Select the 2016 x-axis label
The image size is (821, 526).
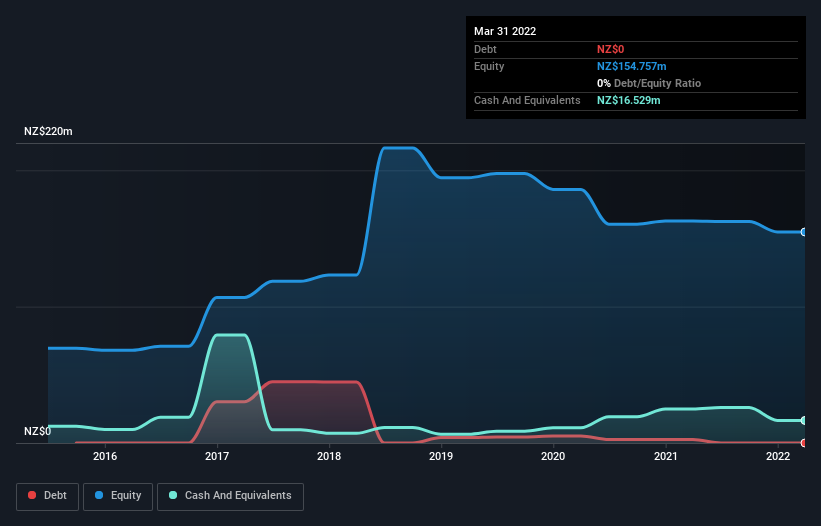[x=105, y=456]
